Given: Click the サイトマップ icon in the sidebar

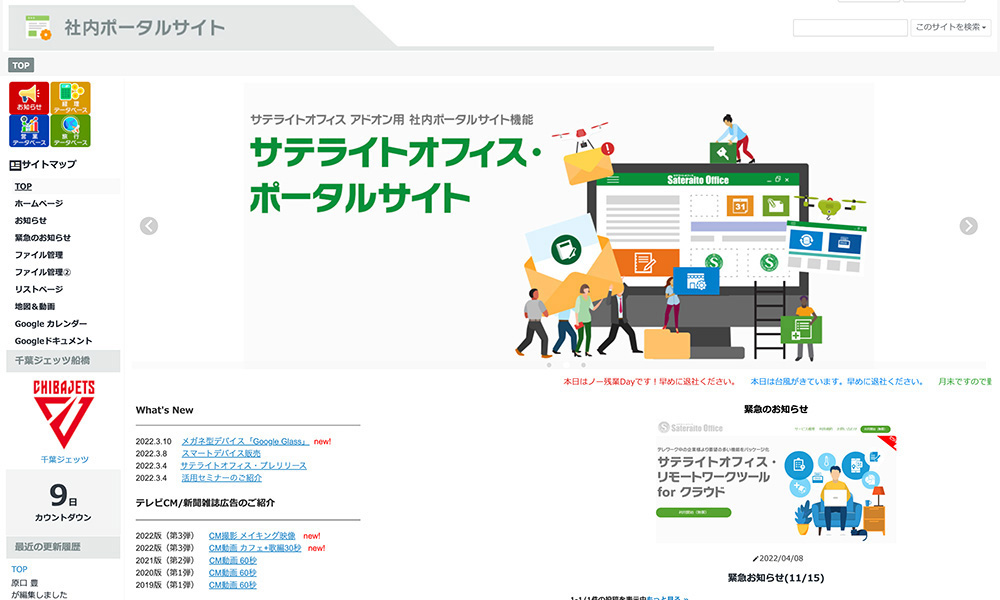Looking at the screenshot, I should (15, 165).
